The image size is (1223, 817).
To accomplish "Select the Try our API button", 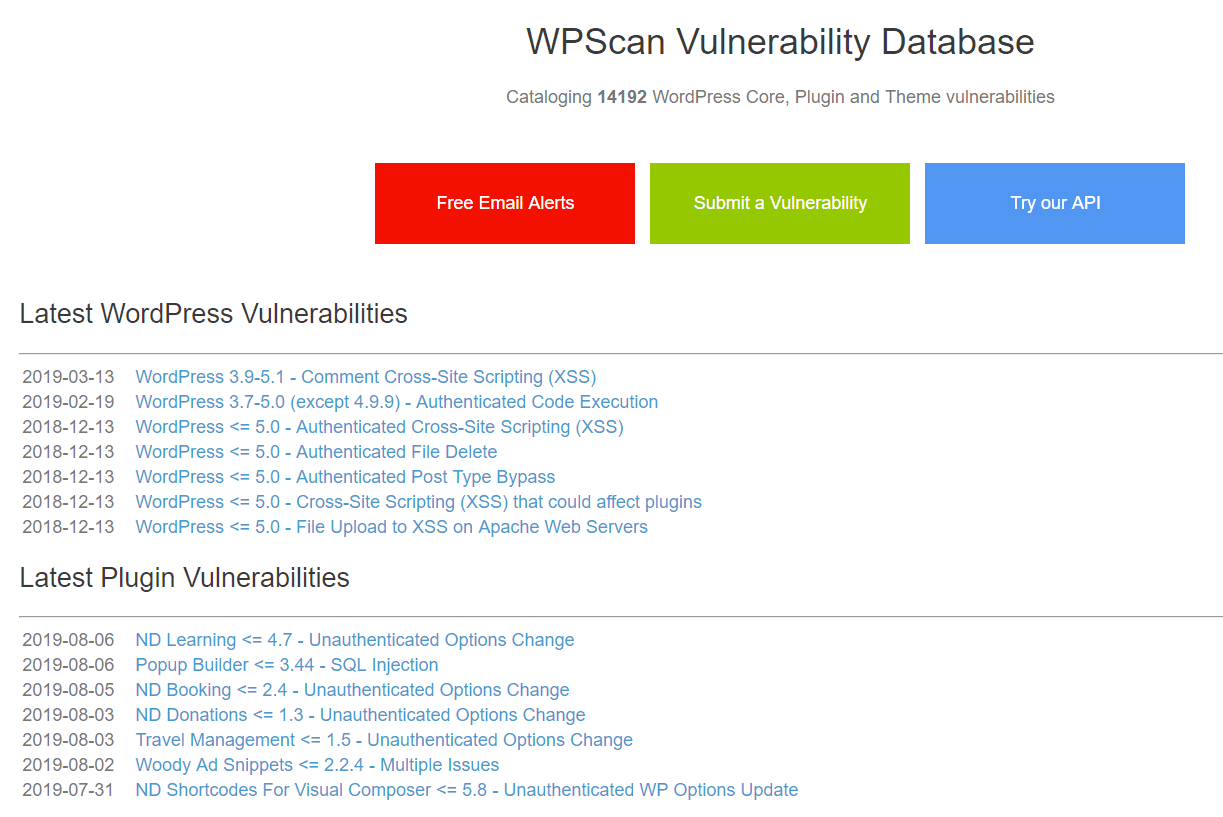I will [1055, 203].
